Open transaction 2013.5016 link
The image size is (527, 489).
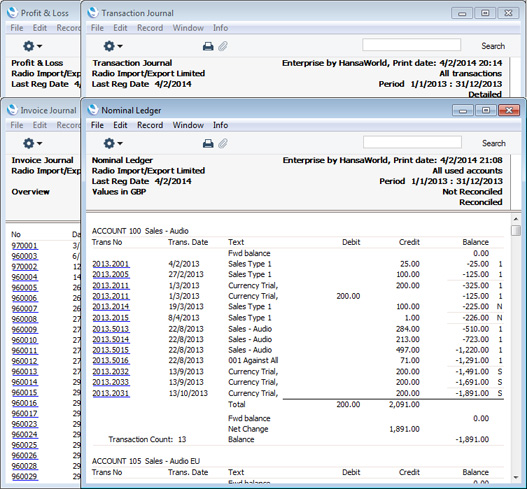pyautogui.click(x=111, y=361)
